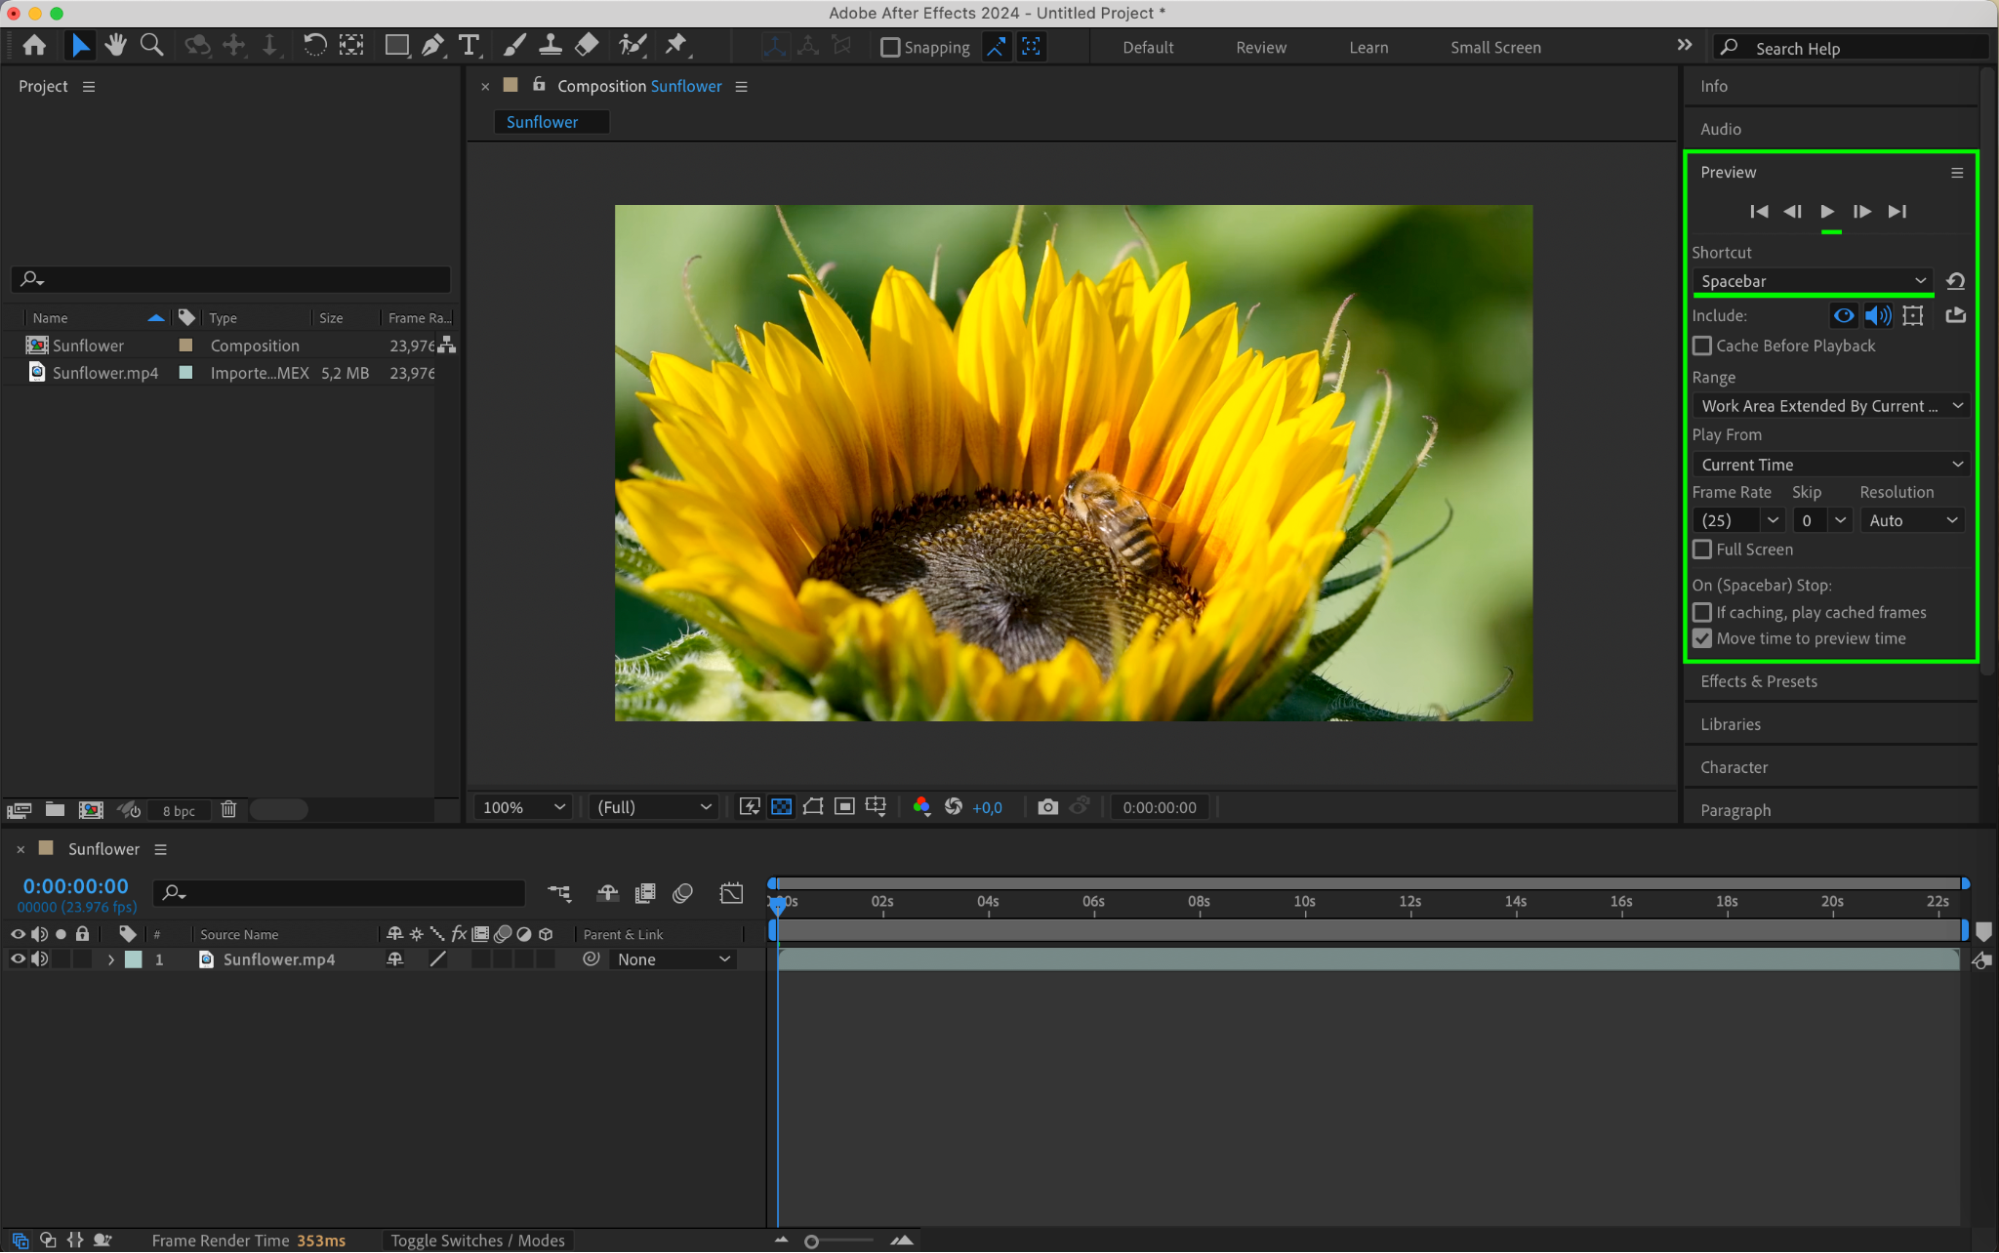
Task: Click the Take Snapshot camera icon
Action: tap(1047, 807)
